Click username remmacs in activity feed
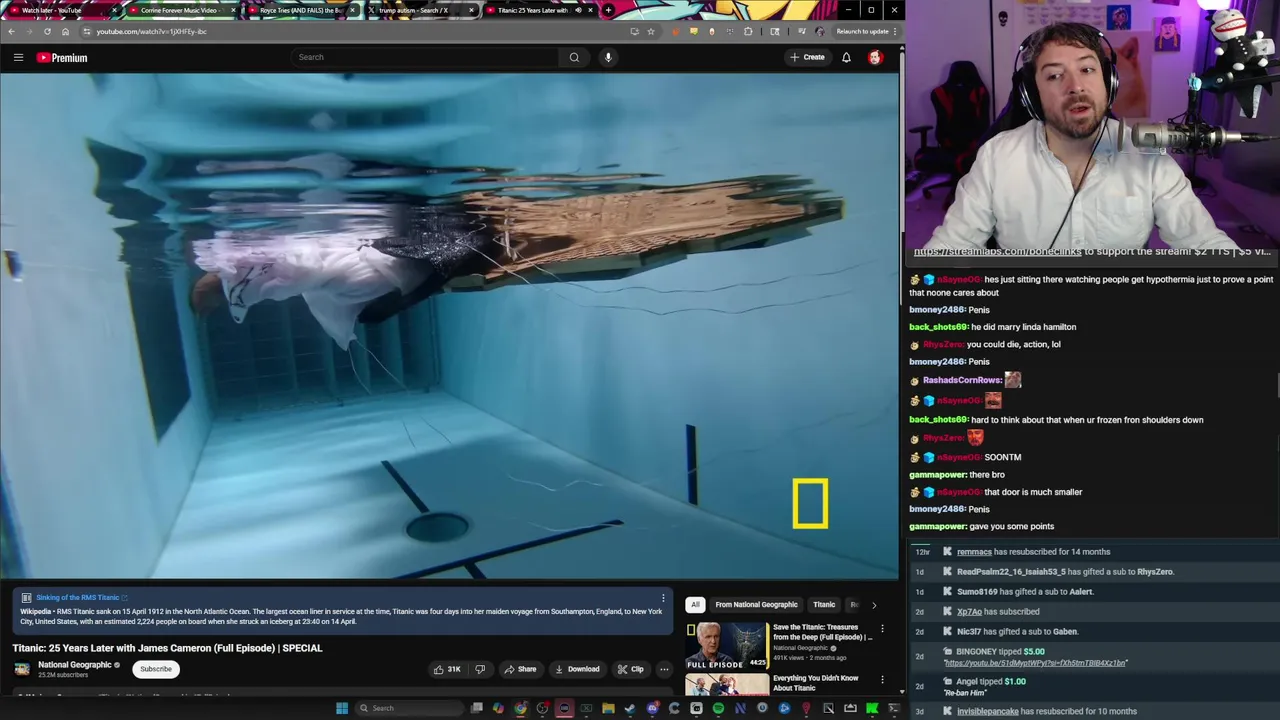 pos(974,552)
